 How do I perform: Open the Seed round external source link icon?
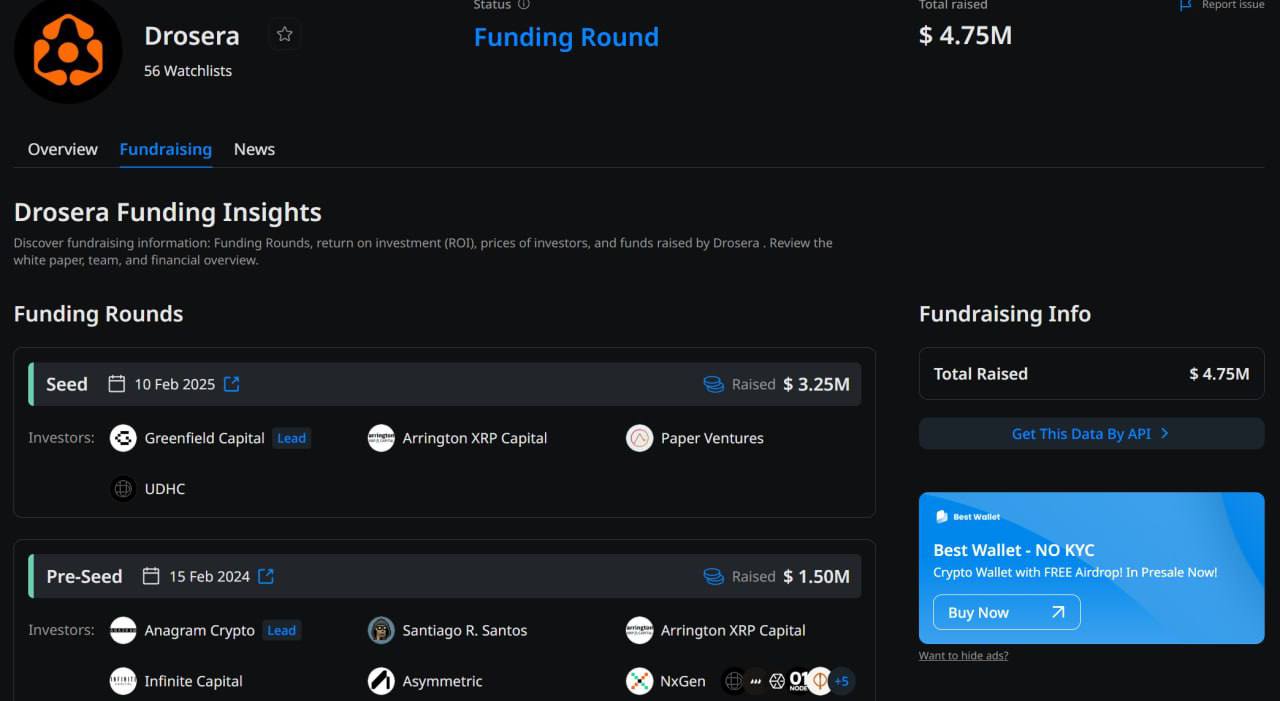[x=231, y=384]
